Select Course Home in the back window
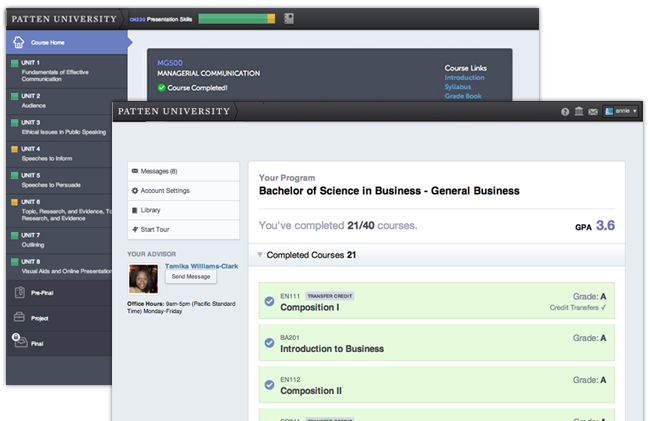Viewport: 650px width, 421px height. pyautogui.click(x=66, y=42)
